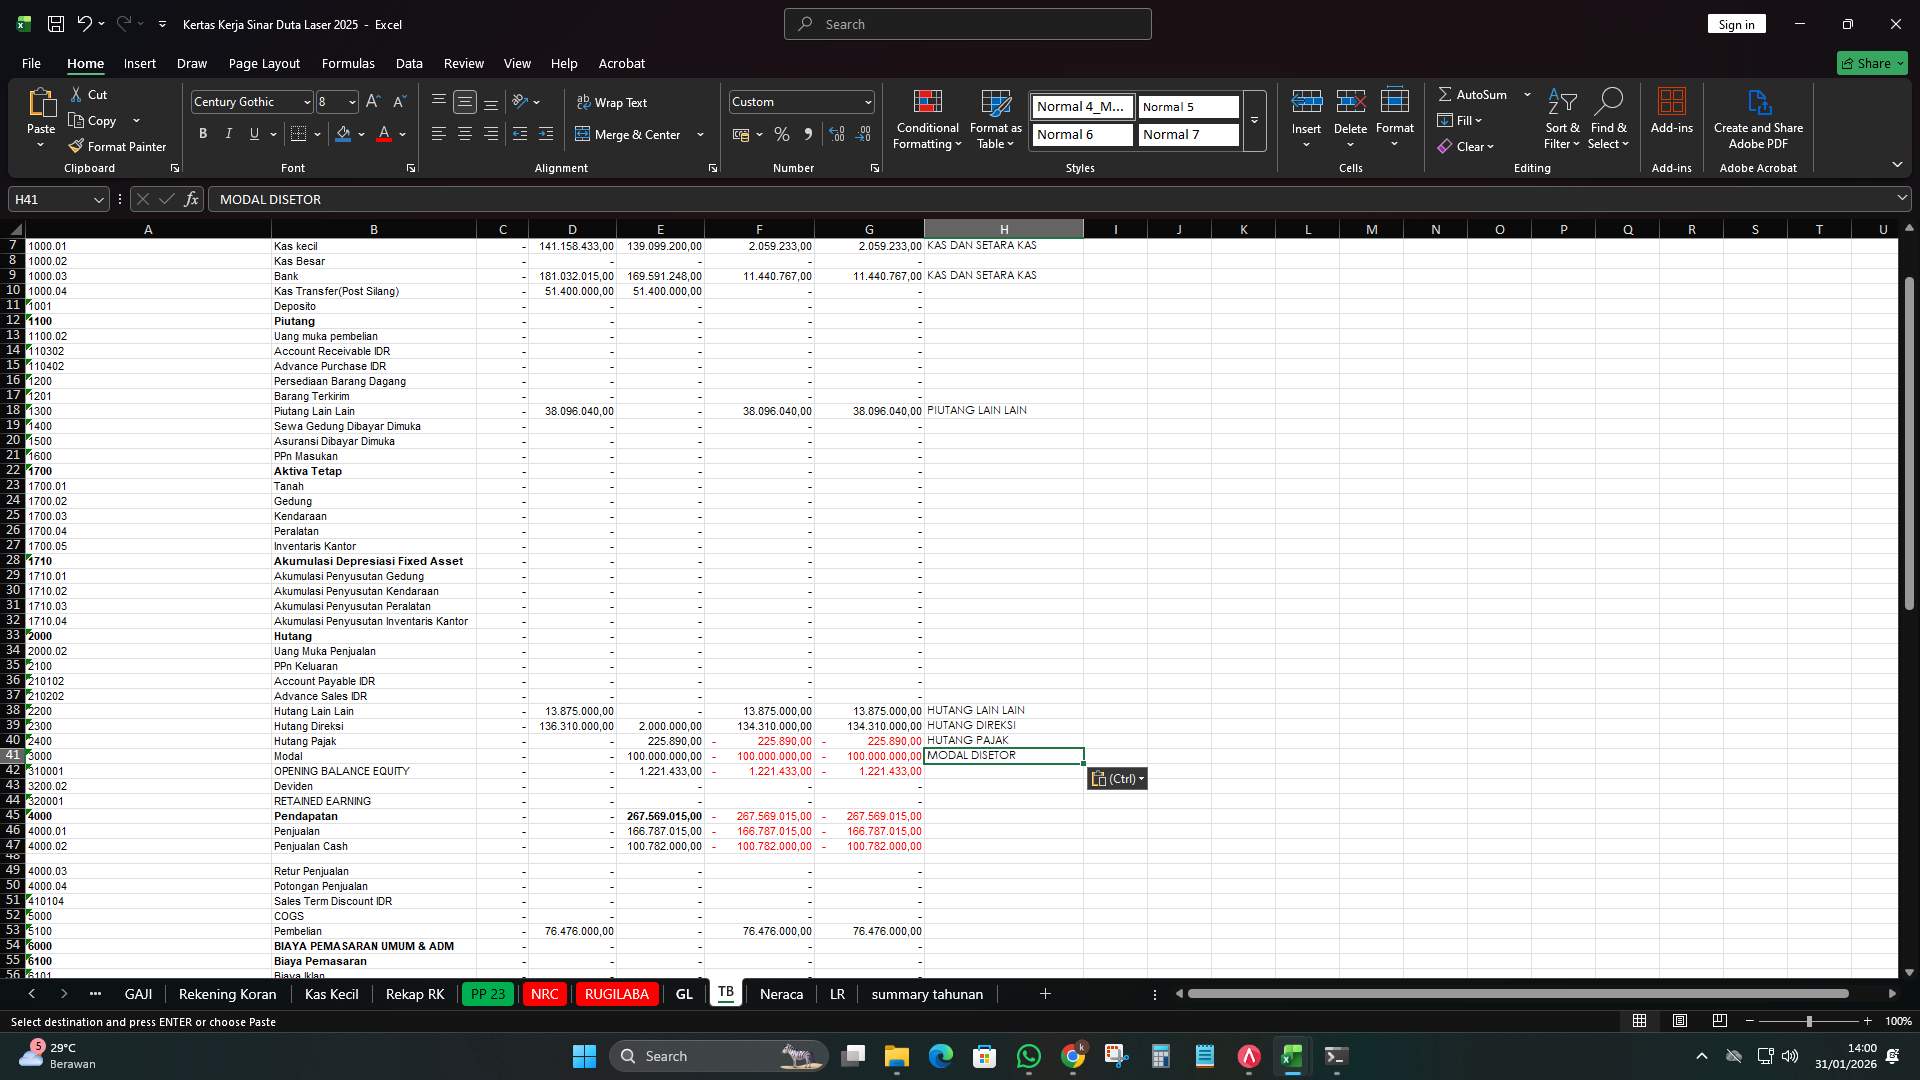This screenshot has height=1080, width=1920.
Task: Apply Percent number style
Action: (x=782, y=134)
